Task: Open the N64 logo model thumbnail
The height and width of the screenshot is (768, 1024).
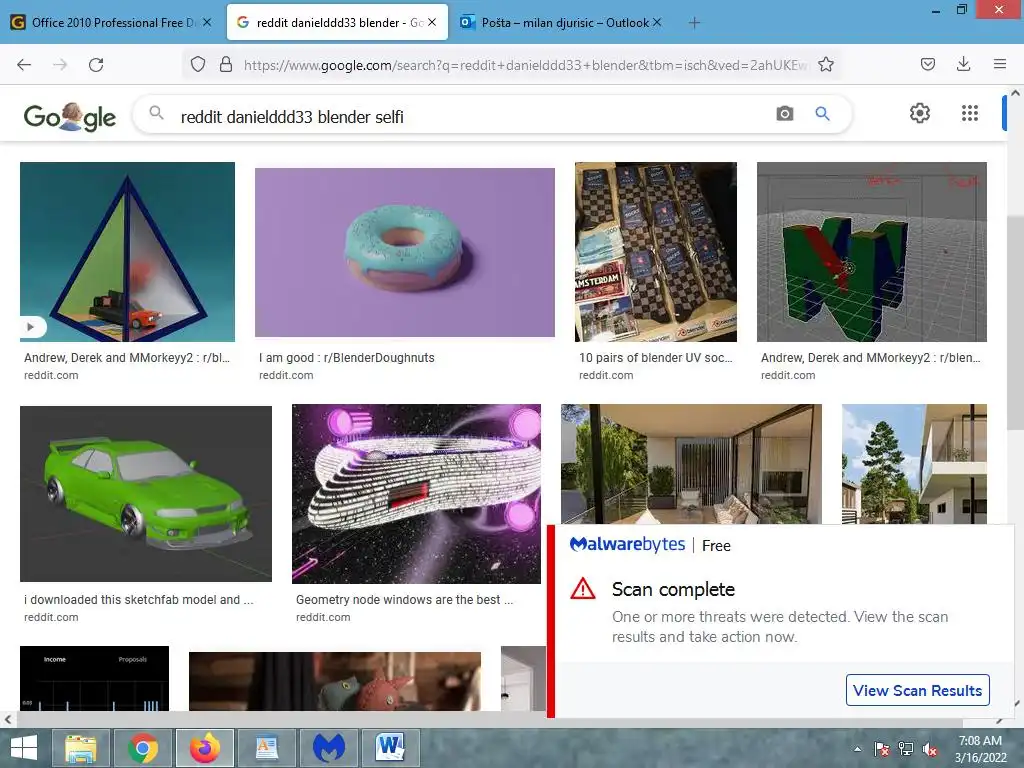Action: [872, 252]
